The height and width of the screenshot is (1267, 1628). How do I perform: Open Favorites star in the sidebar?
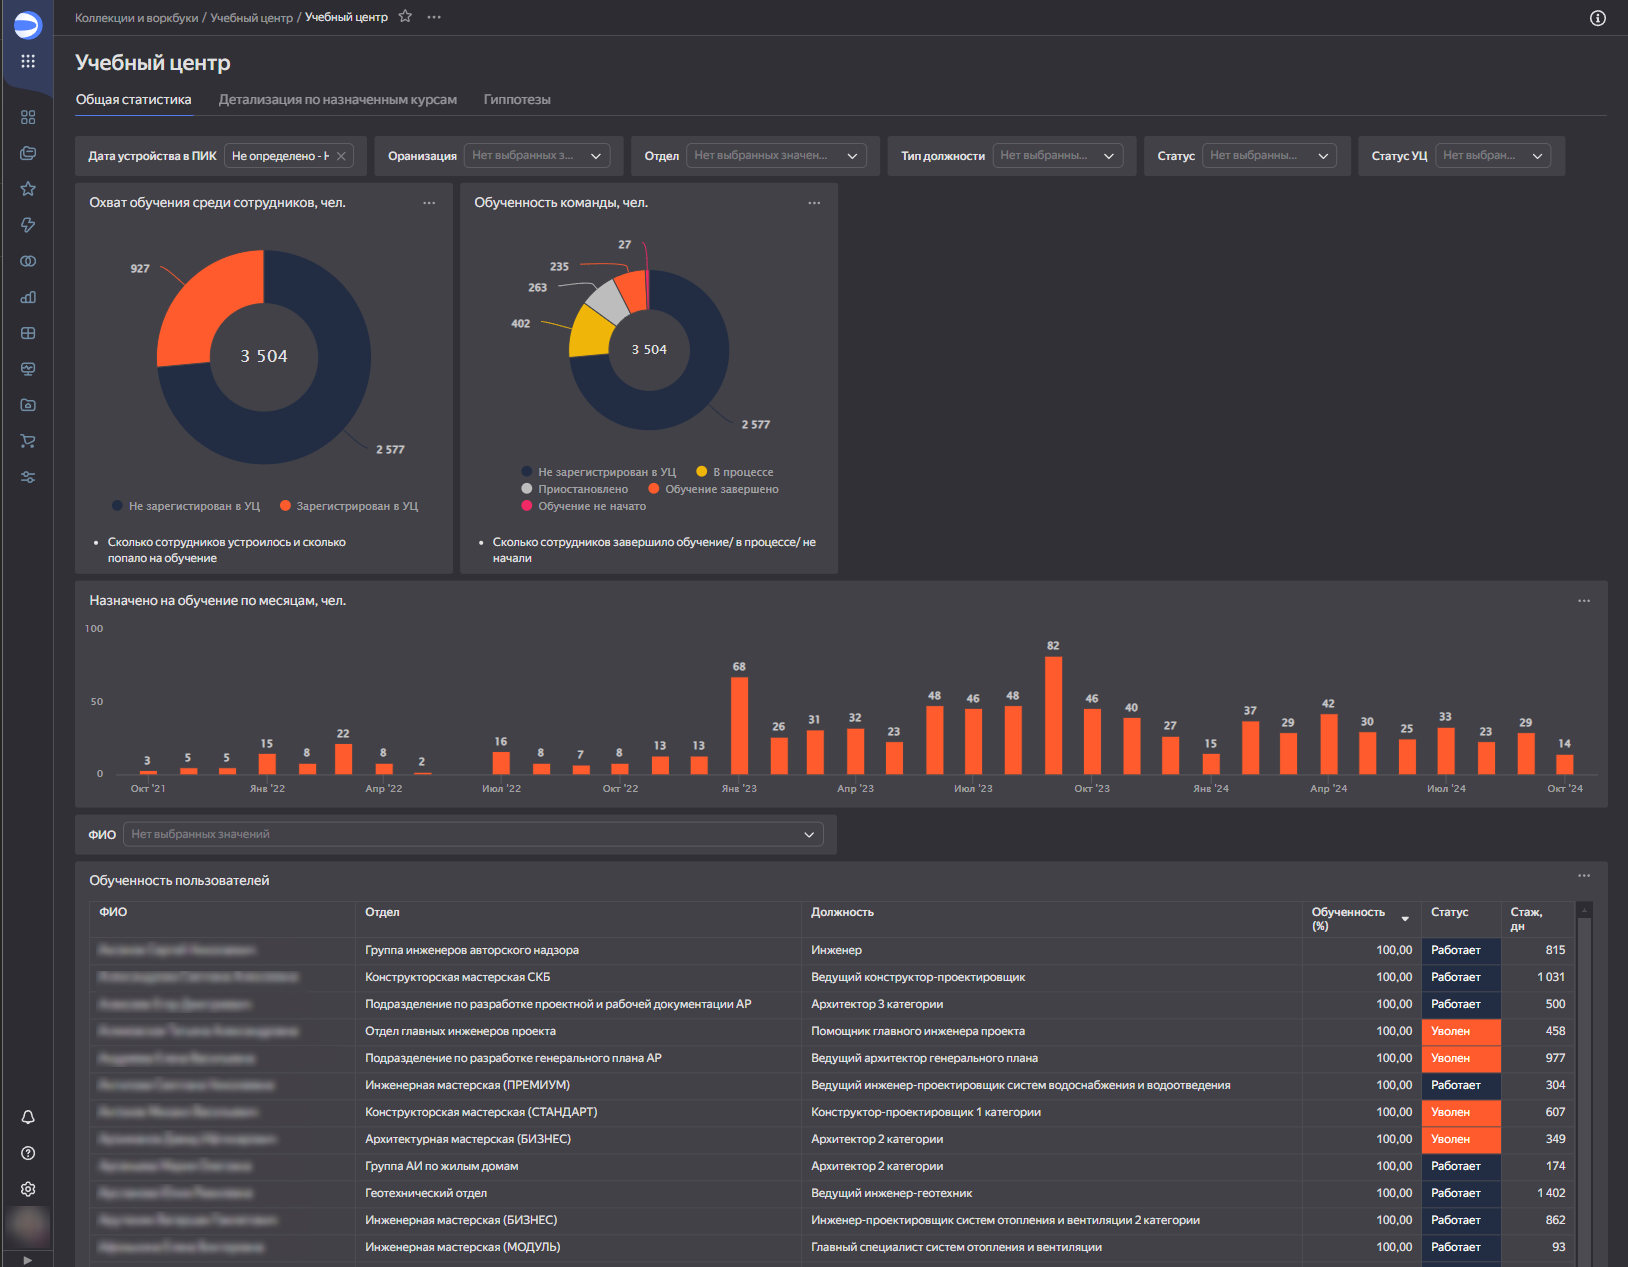[28, 189]
